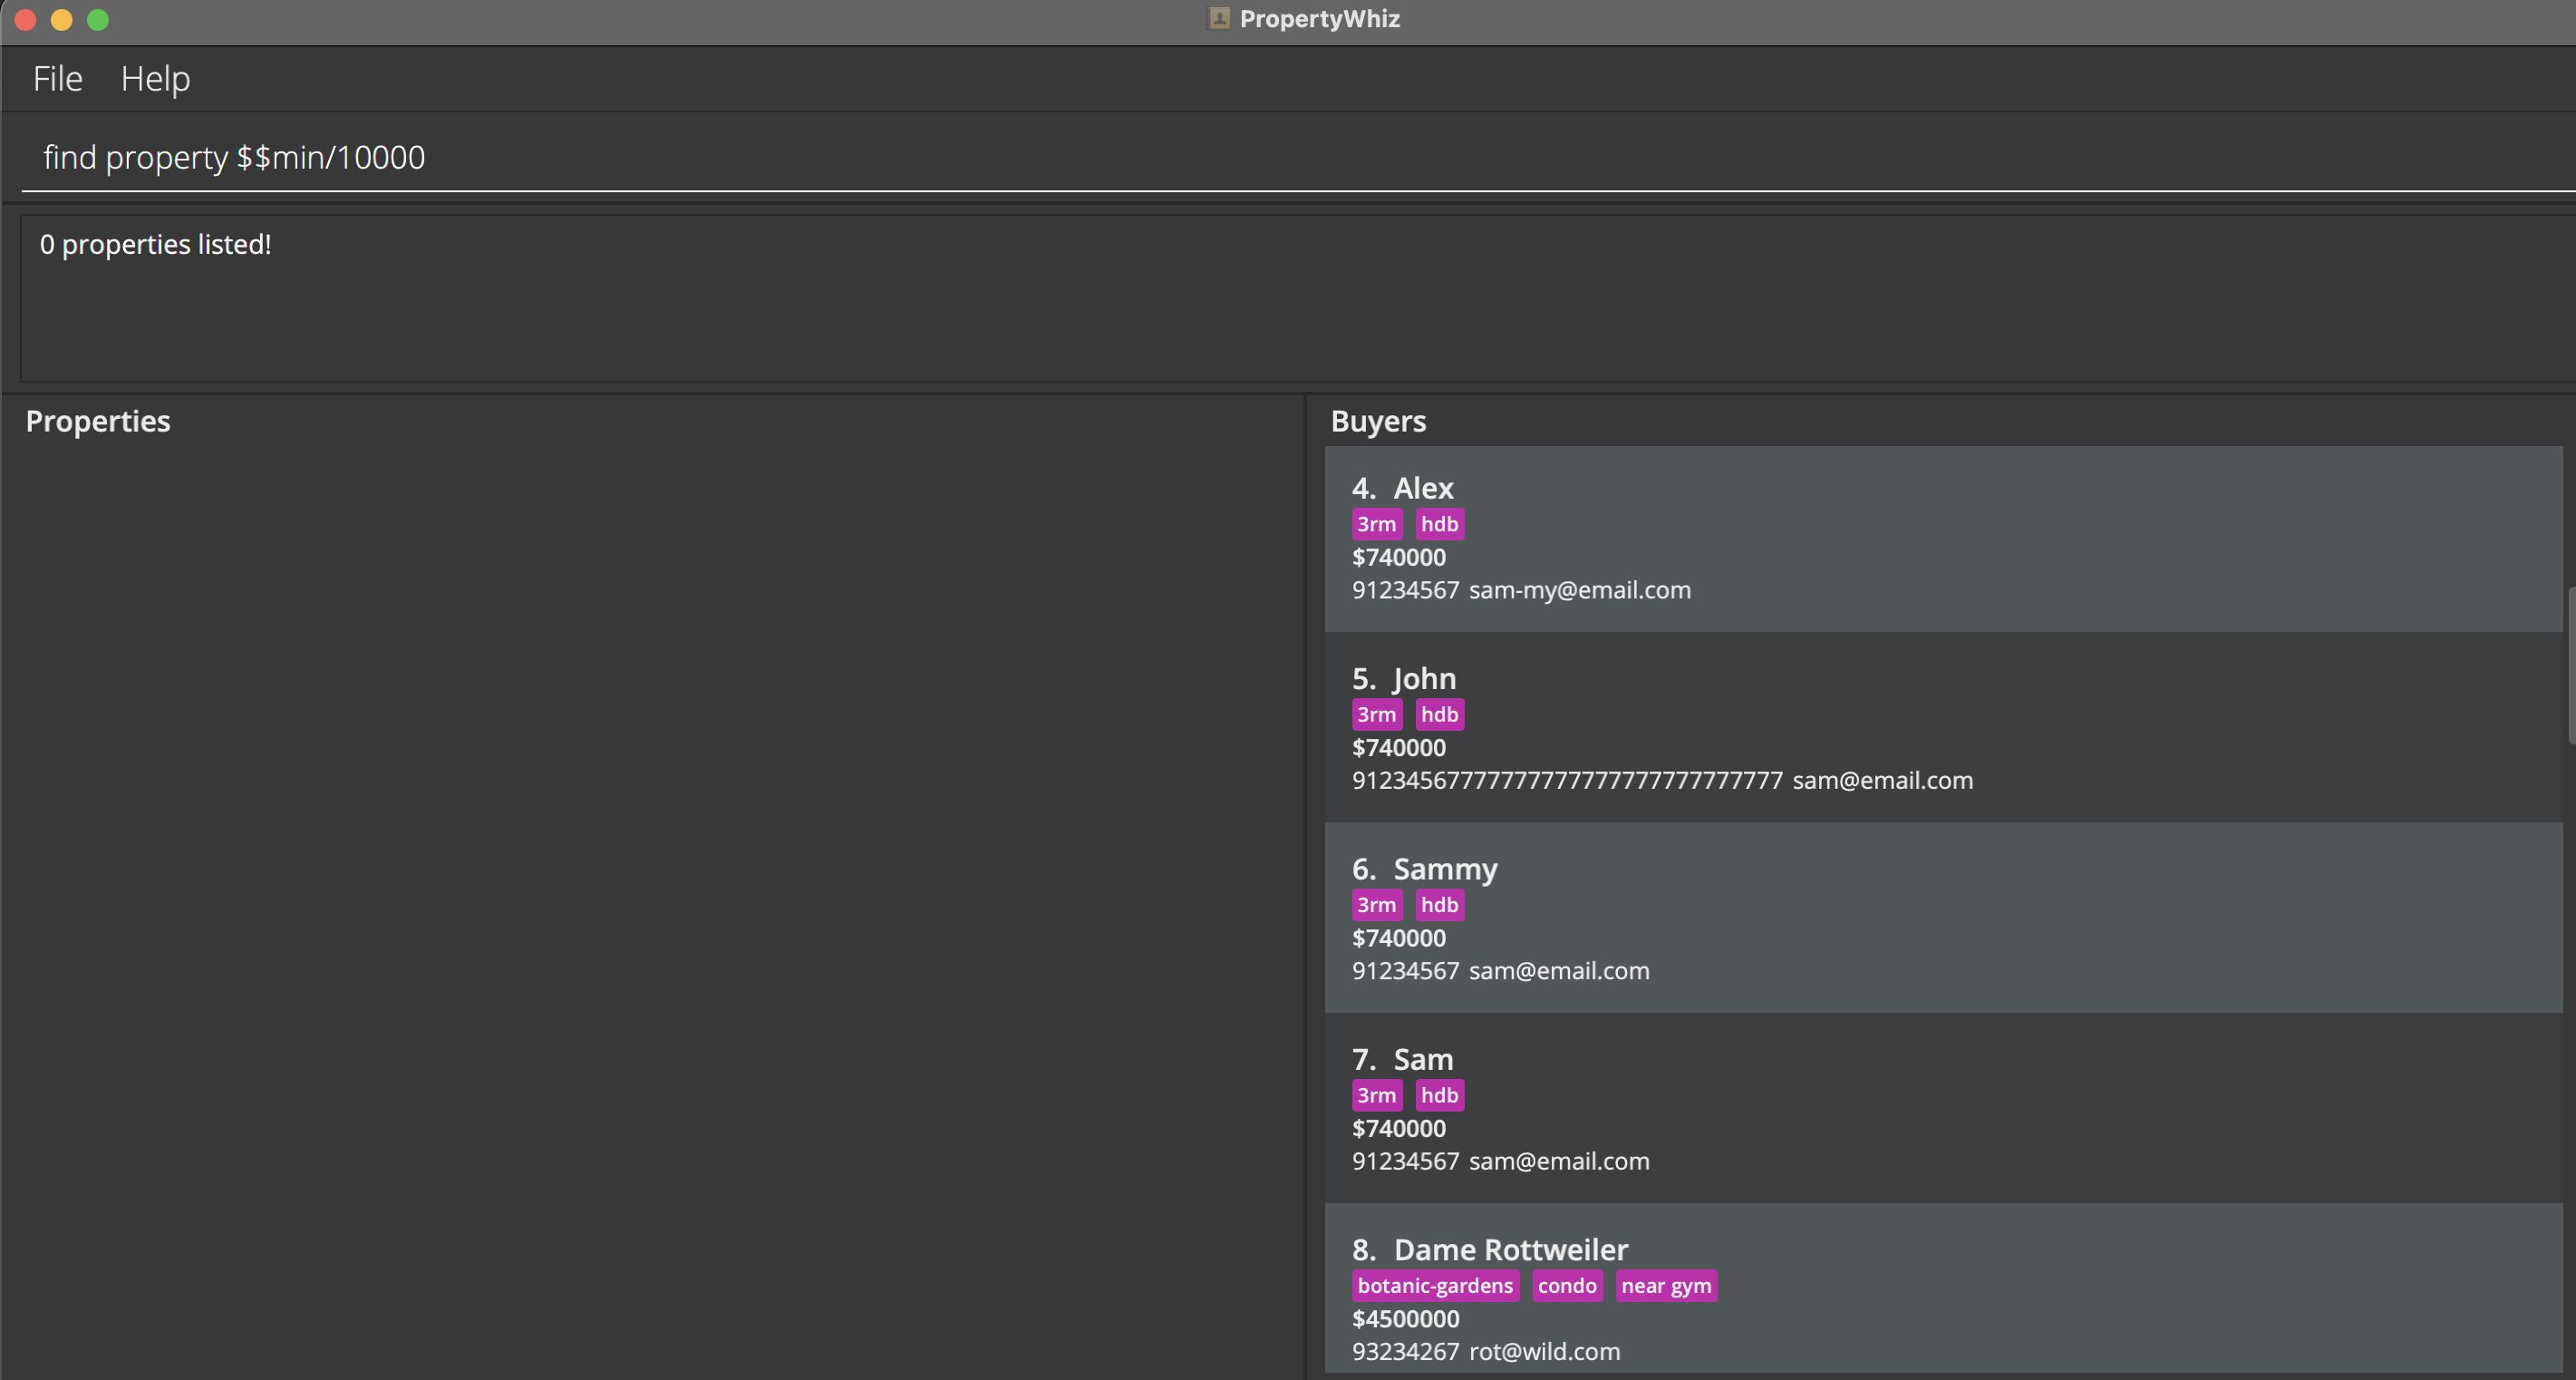Click the botanic-gardens tag on Dame Rottweiler
The width and height of the screenshot is (2576, 1380).
(1434, 1285)
